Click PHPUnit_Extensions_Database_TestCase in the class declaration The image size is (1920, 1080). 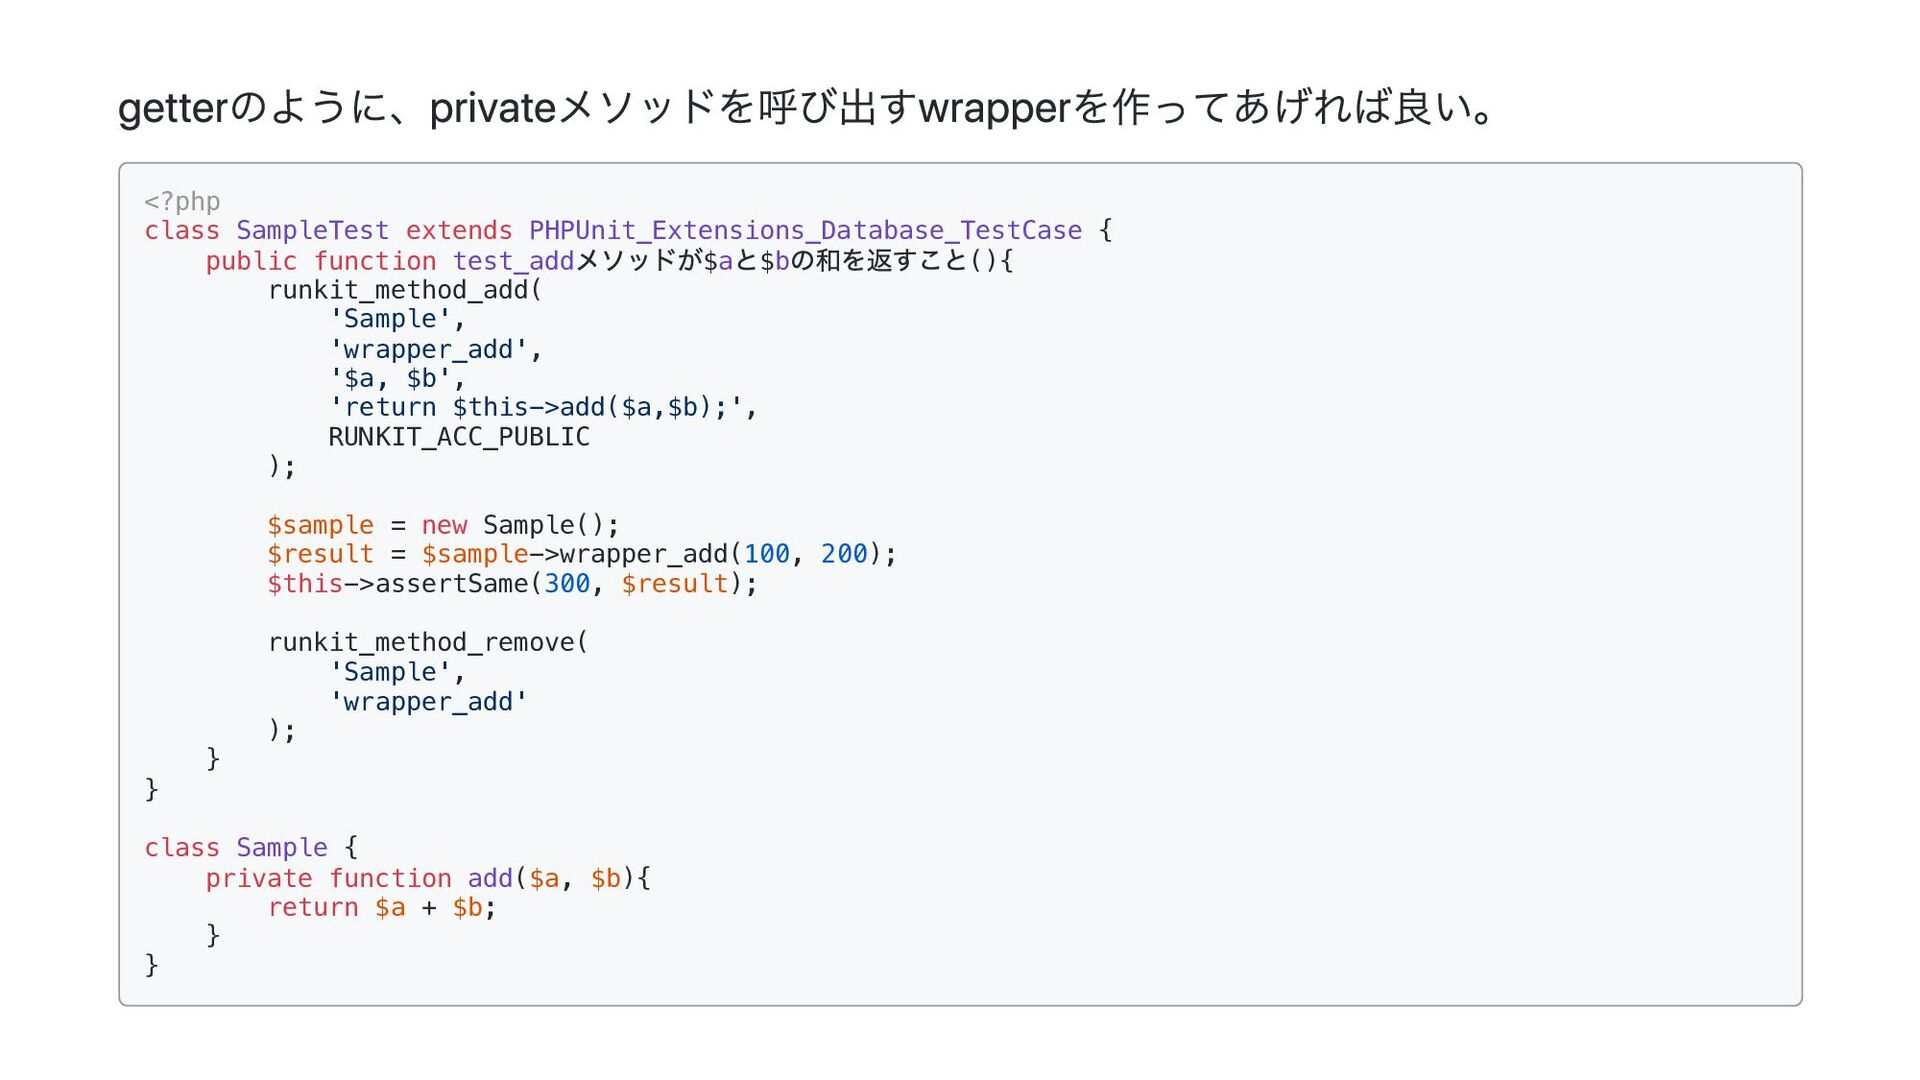(x=805, y=231)
